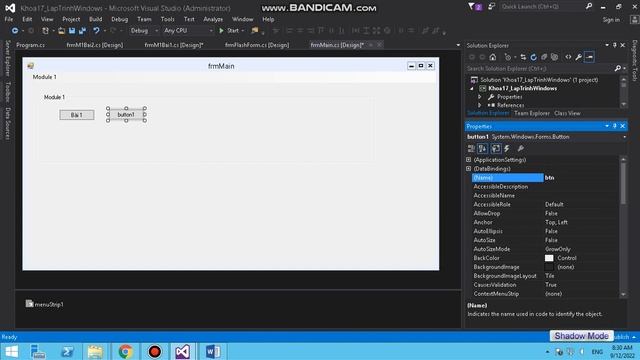This screenshot has width=640, height=360.
Task: Click the Preview Selected Items icon
Action: pyautogui.click(x=589, y=57)
